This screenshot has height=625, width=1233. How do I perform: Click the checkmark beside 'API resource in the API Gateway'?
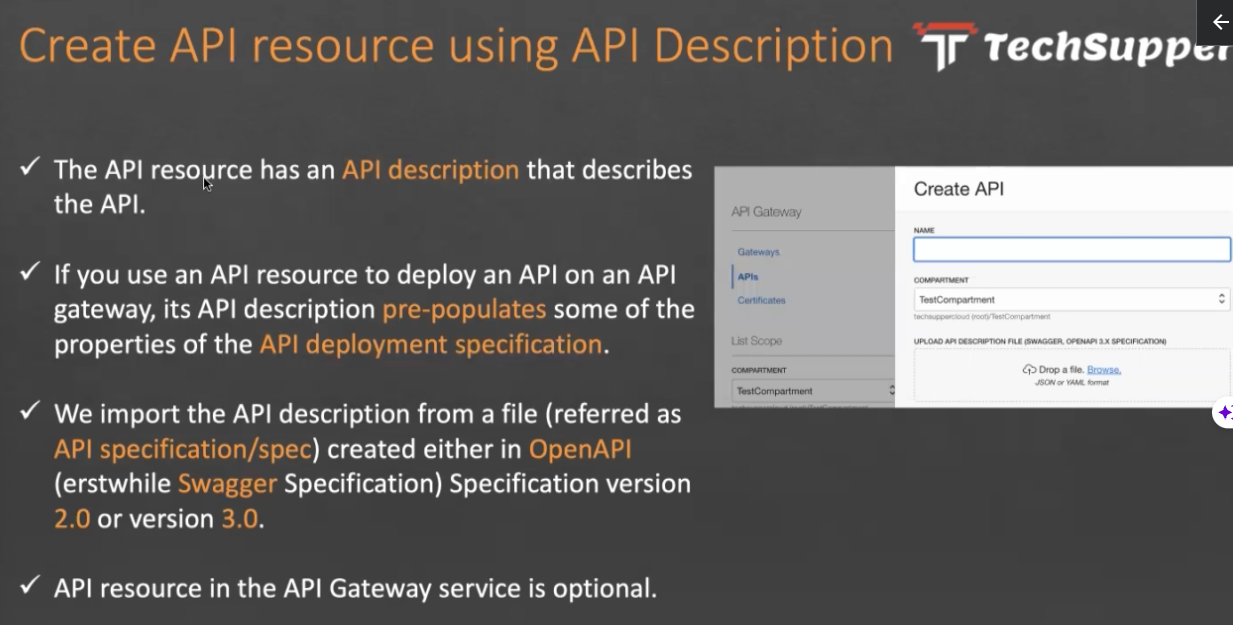tap(31, 586)
